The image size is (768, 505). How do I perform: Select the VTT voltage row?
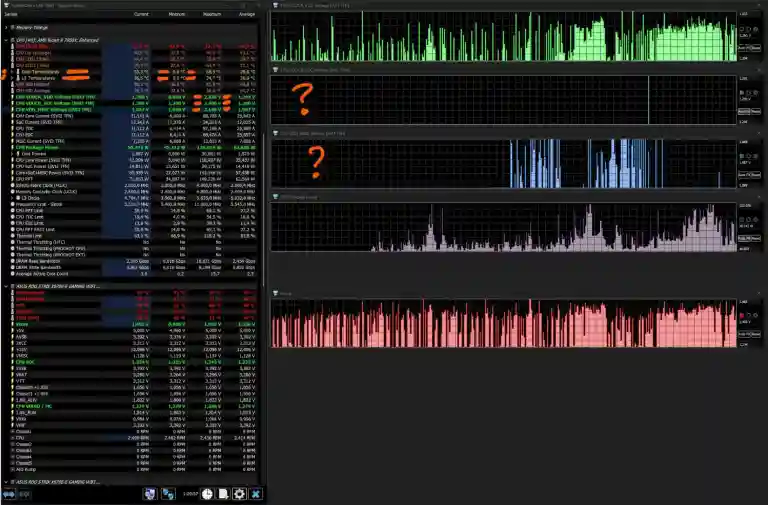pos(133,381)
